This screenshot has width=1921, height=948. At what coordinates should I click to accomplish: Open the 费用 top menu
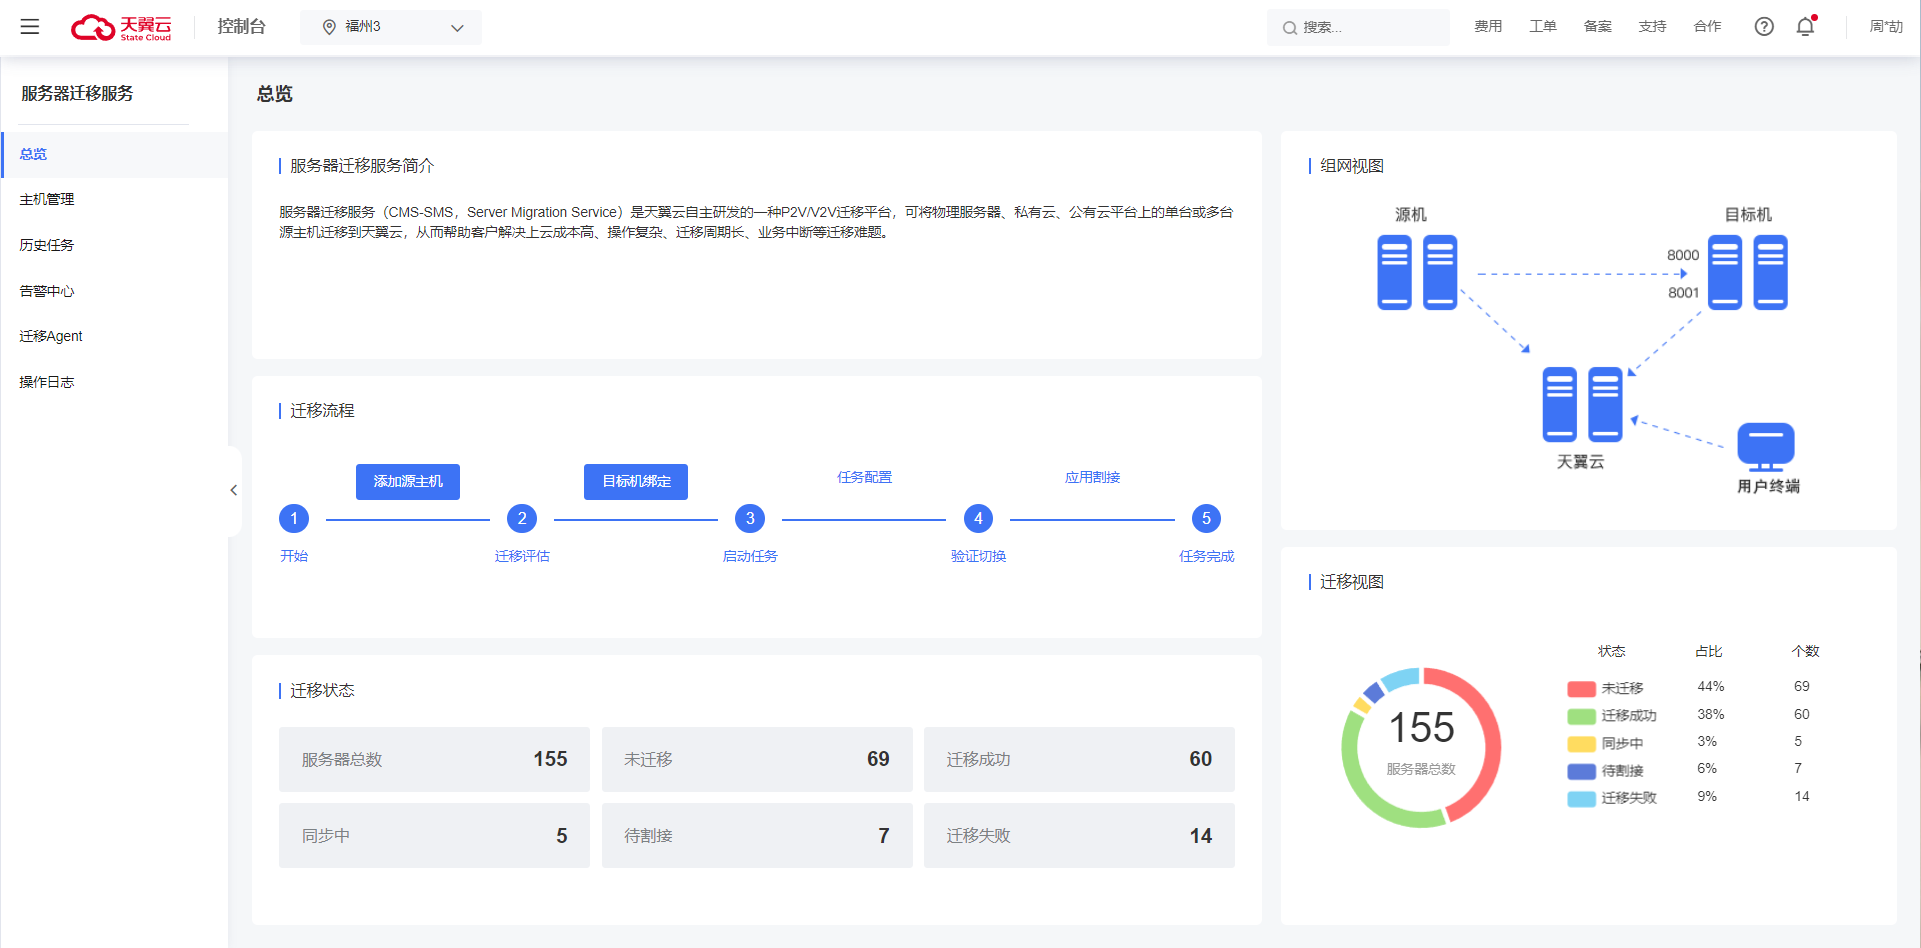coord(1488,27)
